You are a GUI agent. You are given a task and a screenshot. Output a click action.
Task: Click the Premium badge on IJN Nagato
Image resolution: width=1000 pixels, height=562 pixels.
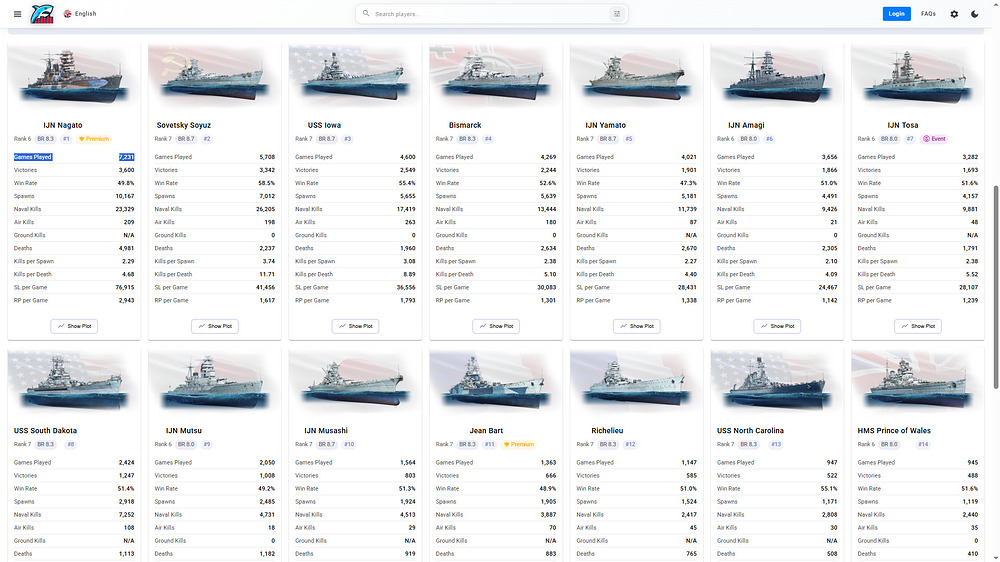click(x=94, y=138)
